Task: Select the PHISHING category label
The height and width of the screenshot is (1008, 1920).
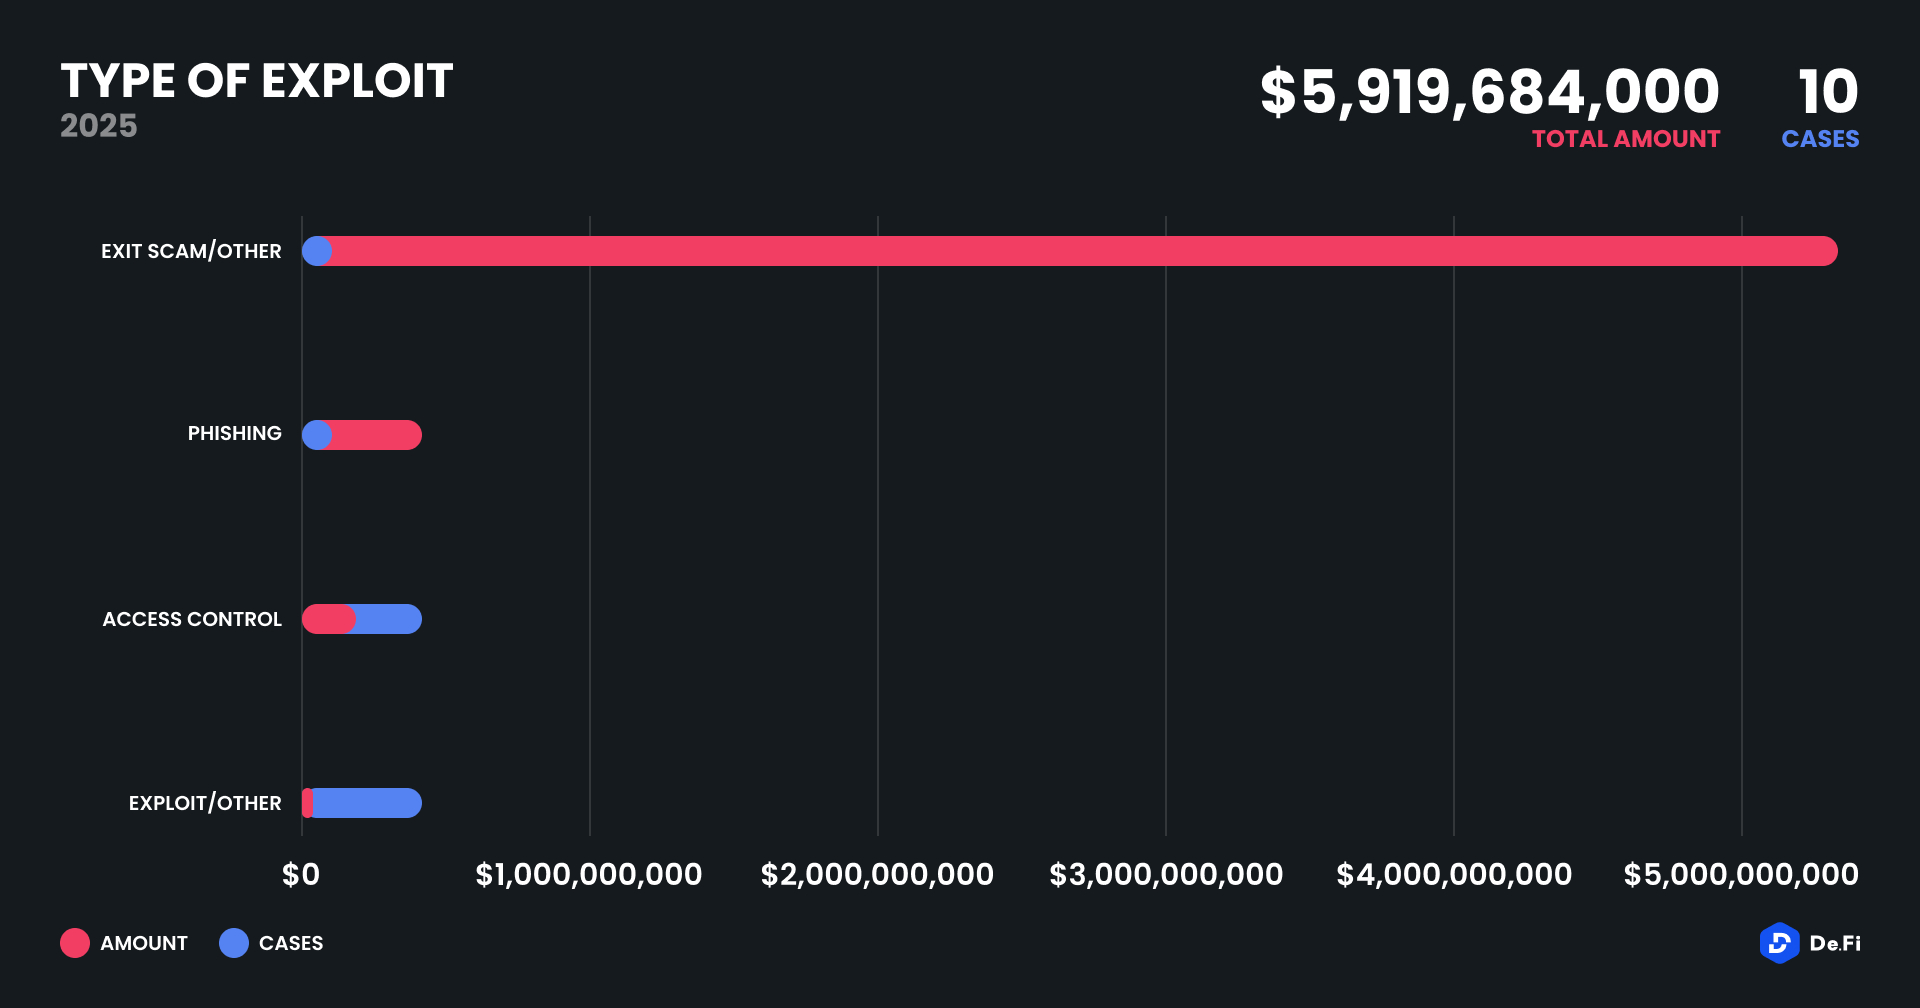Action: point(235,433)
